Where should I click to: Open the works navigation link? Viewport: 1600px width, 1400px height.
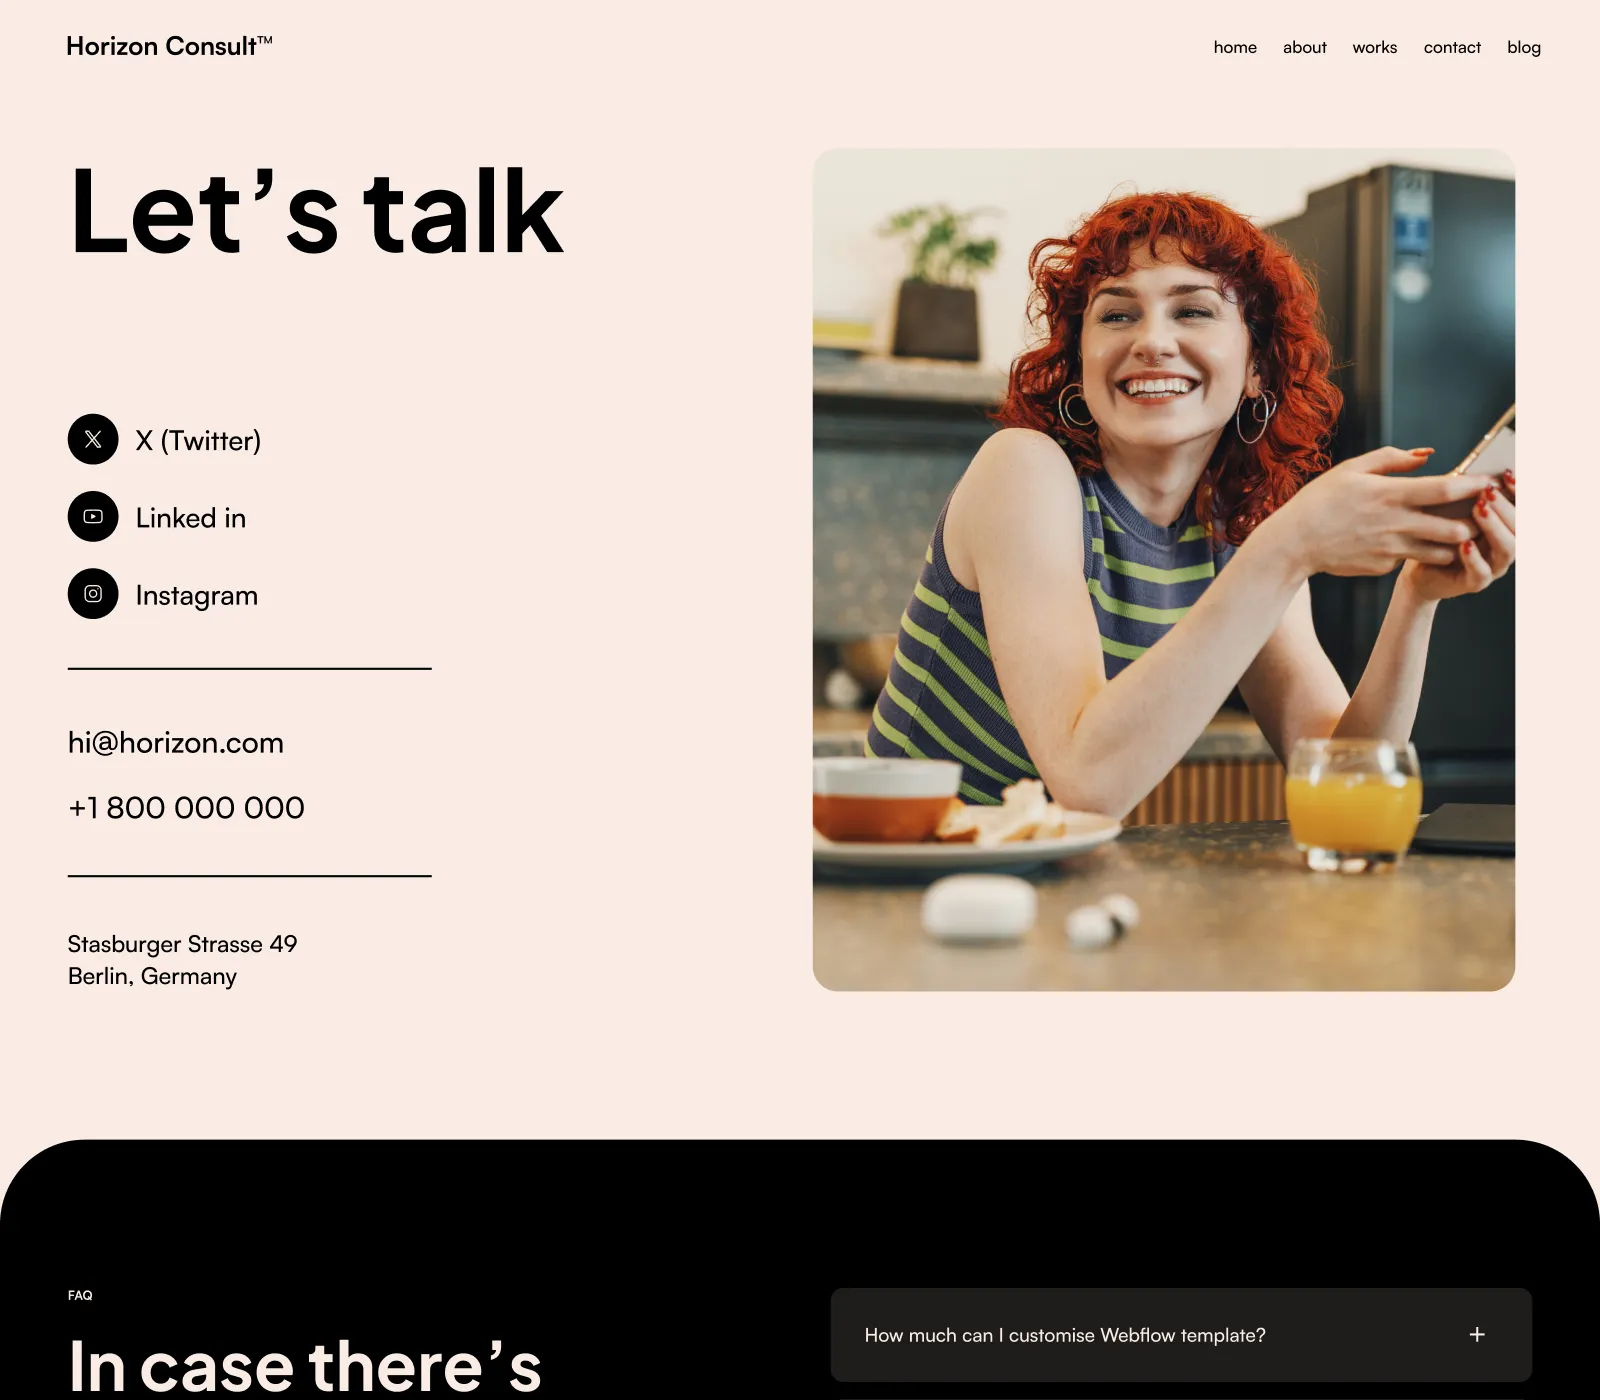coord(1375,47)
